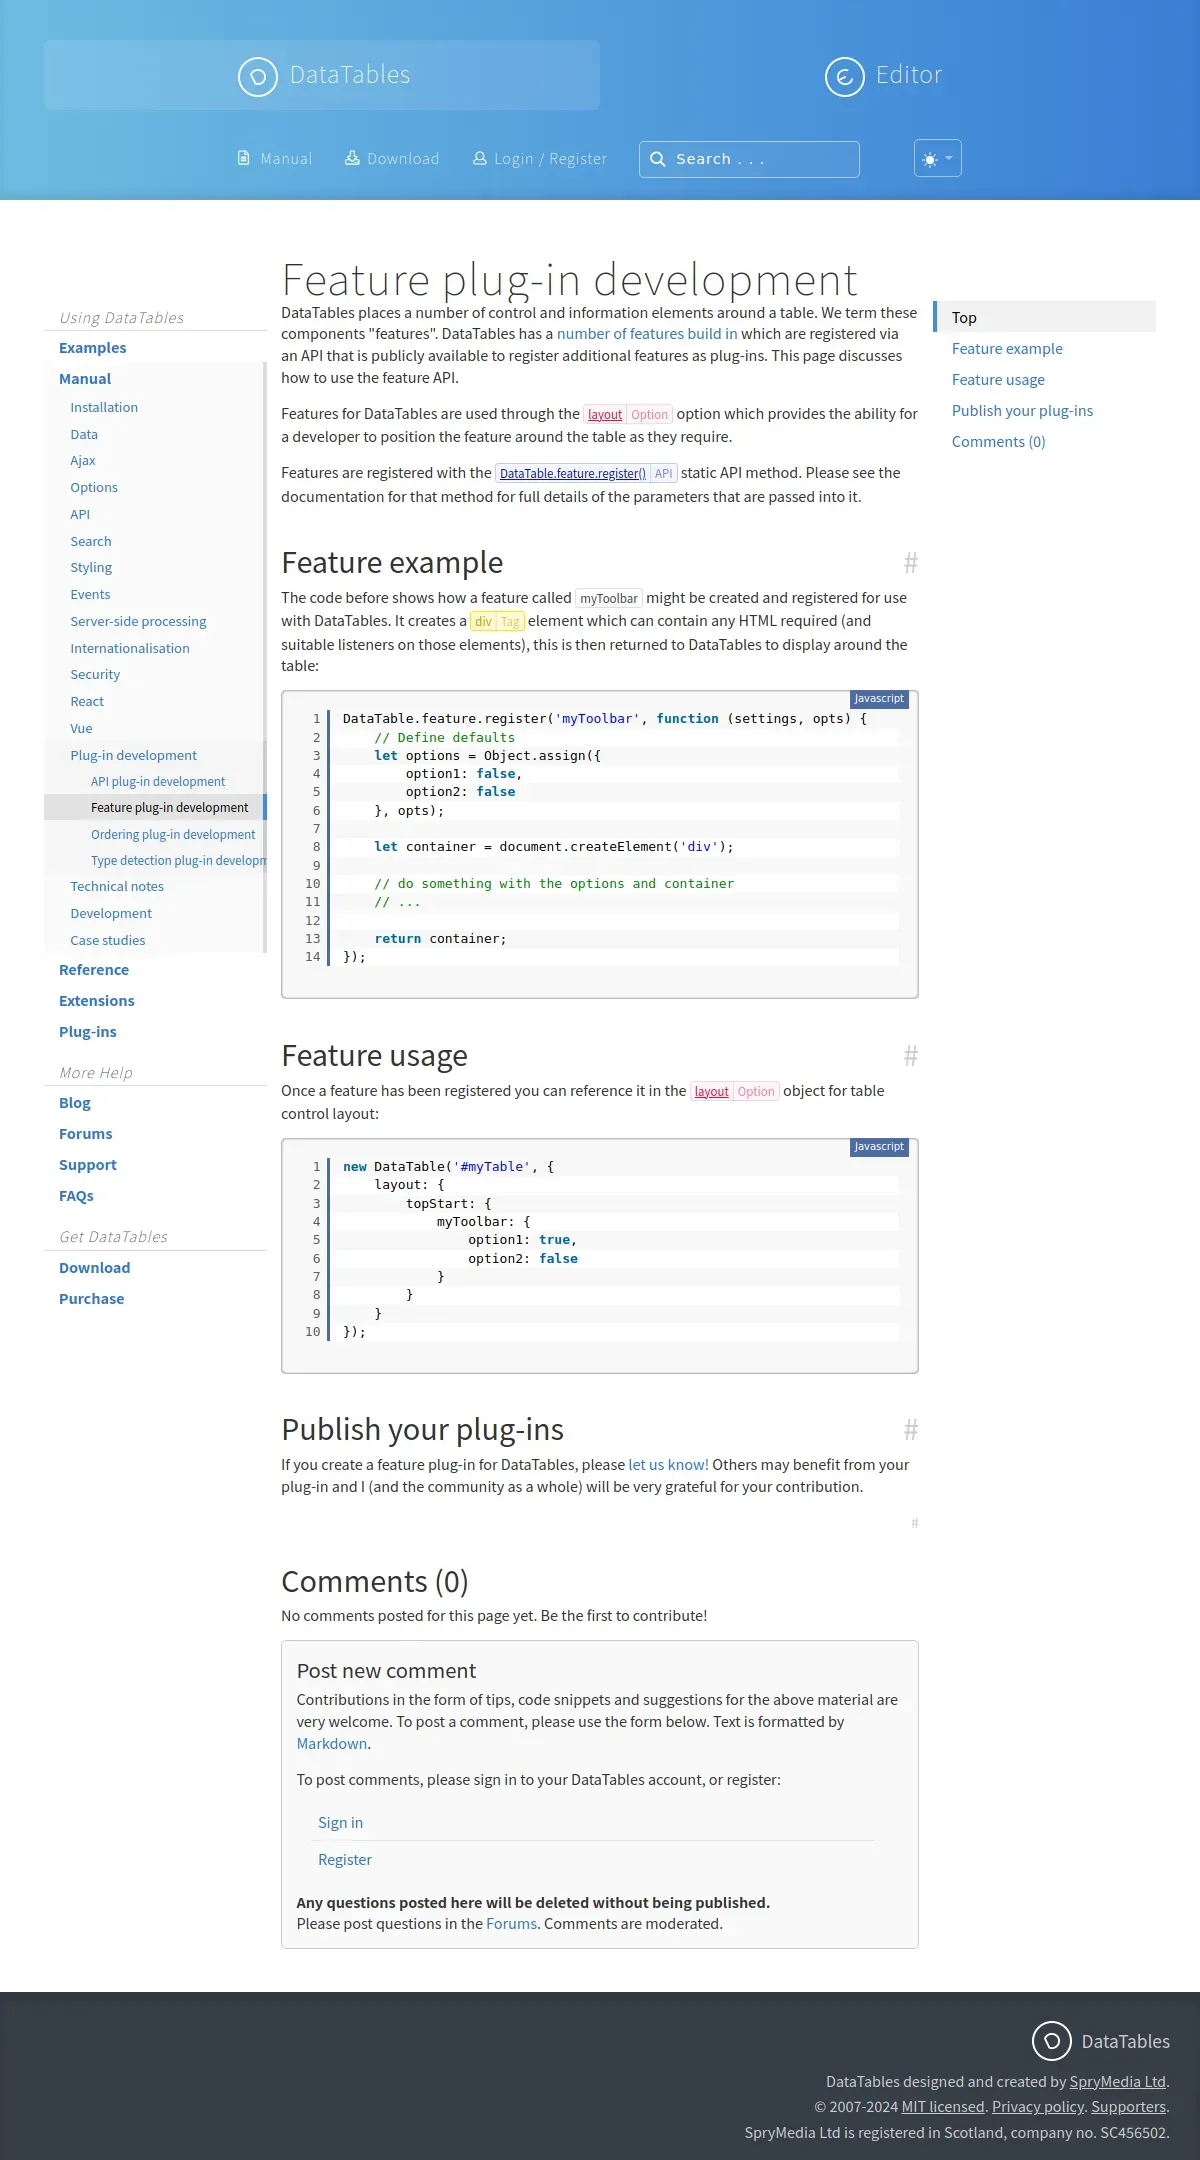
Task: Open the API sidebar page
Action: pos(80,514)
